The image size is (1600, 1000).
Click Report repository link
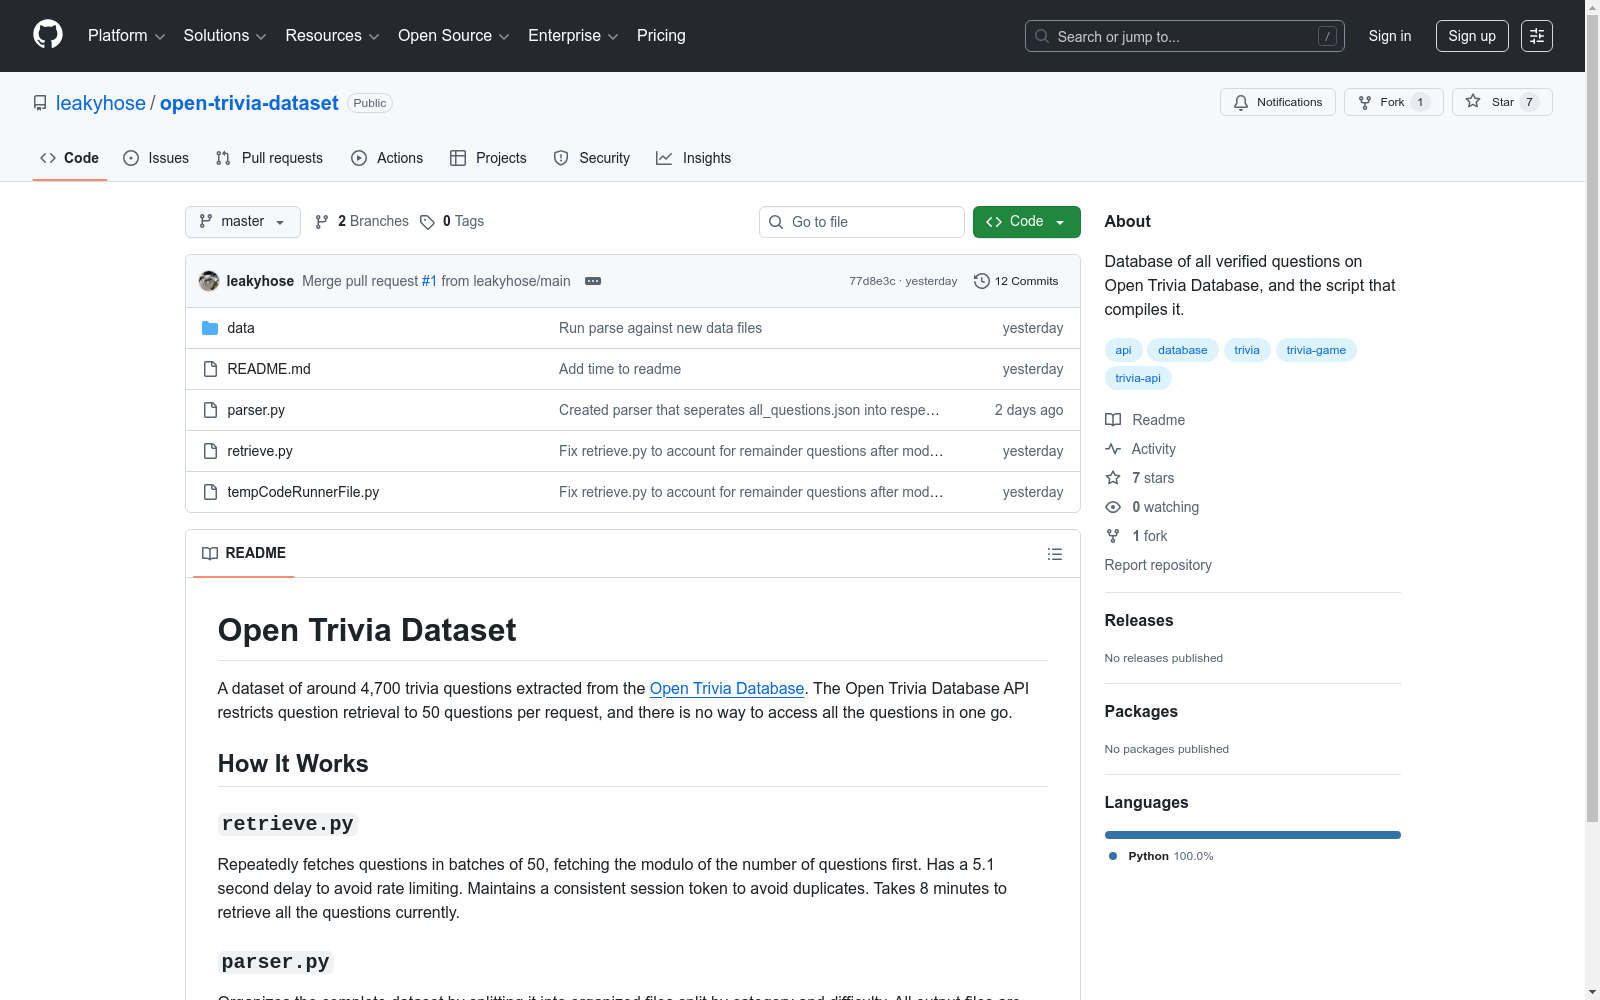pyautogui.click(x=1158, y=565)
